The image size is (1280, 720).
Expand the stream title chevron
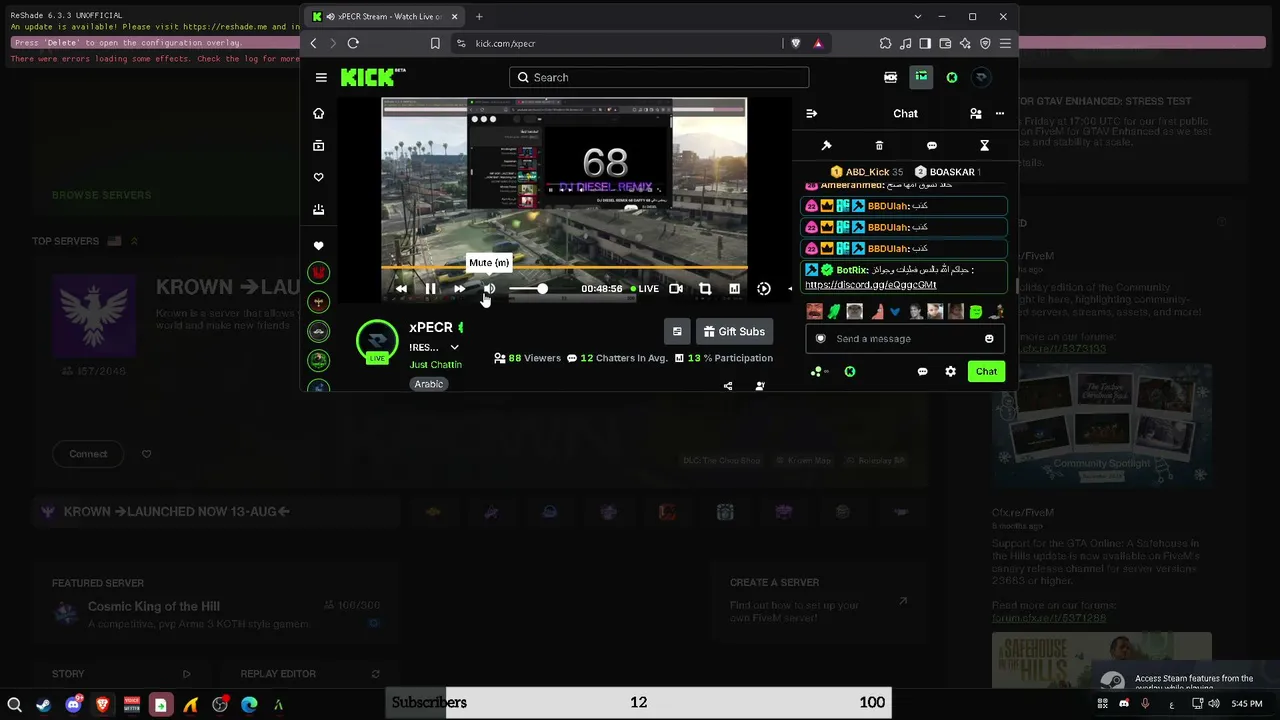click(x=454, y=348)
